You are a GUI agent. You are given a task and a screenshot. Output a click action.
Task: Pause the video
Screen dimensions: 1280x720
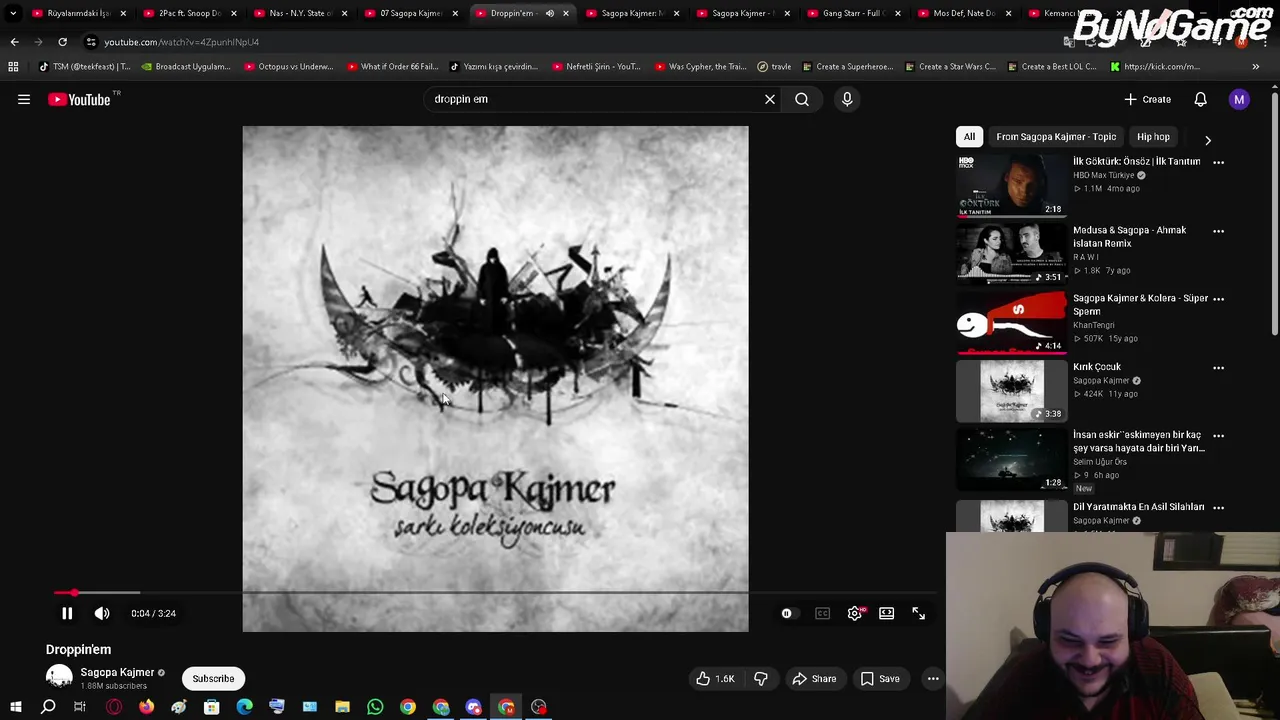(67, 613)
